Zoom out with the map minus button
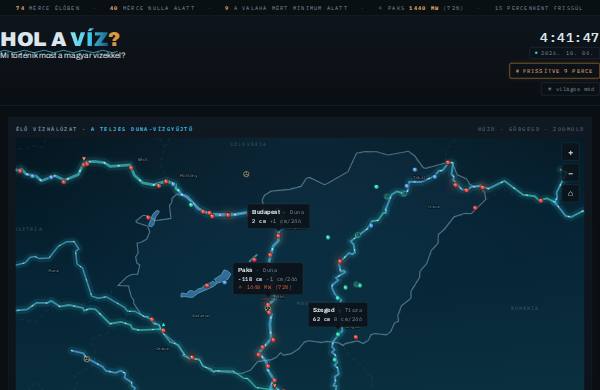The height and width of the screenshot is (390, 600). 570,173
